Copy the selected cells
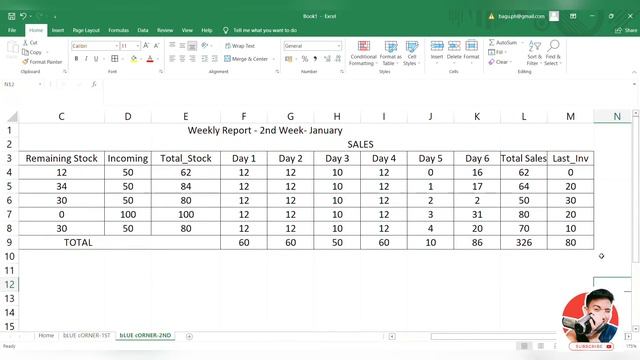 (x=32, y=52)
